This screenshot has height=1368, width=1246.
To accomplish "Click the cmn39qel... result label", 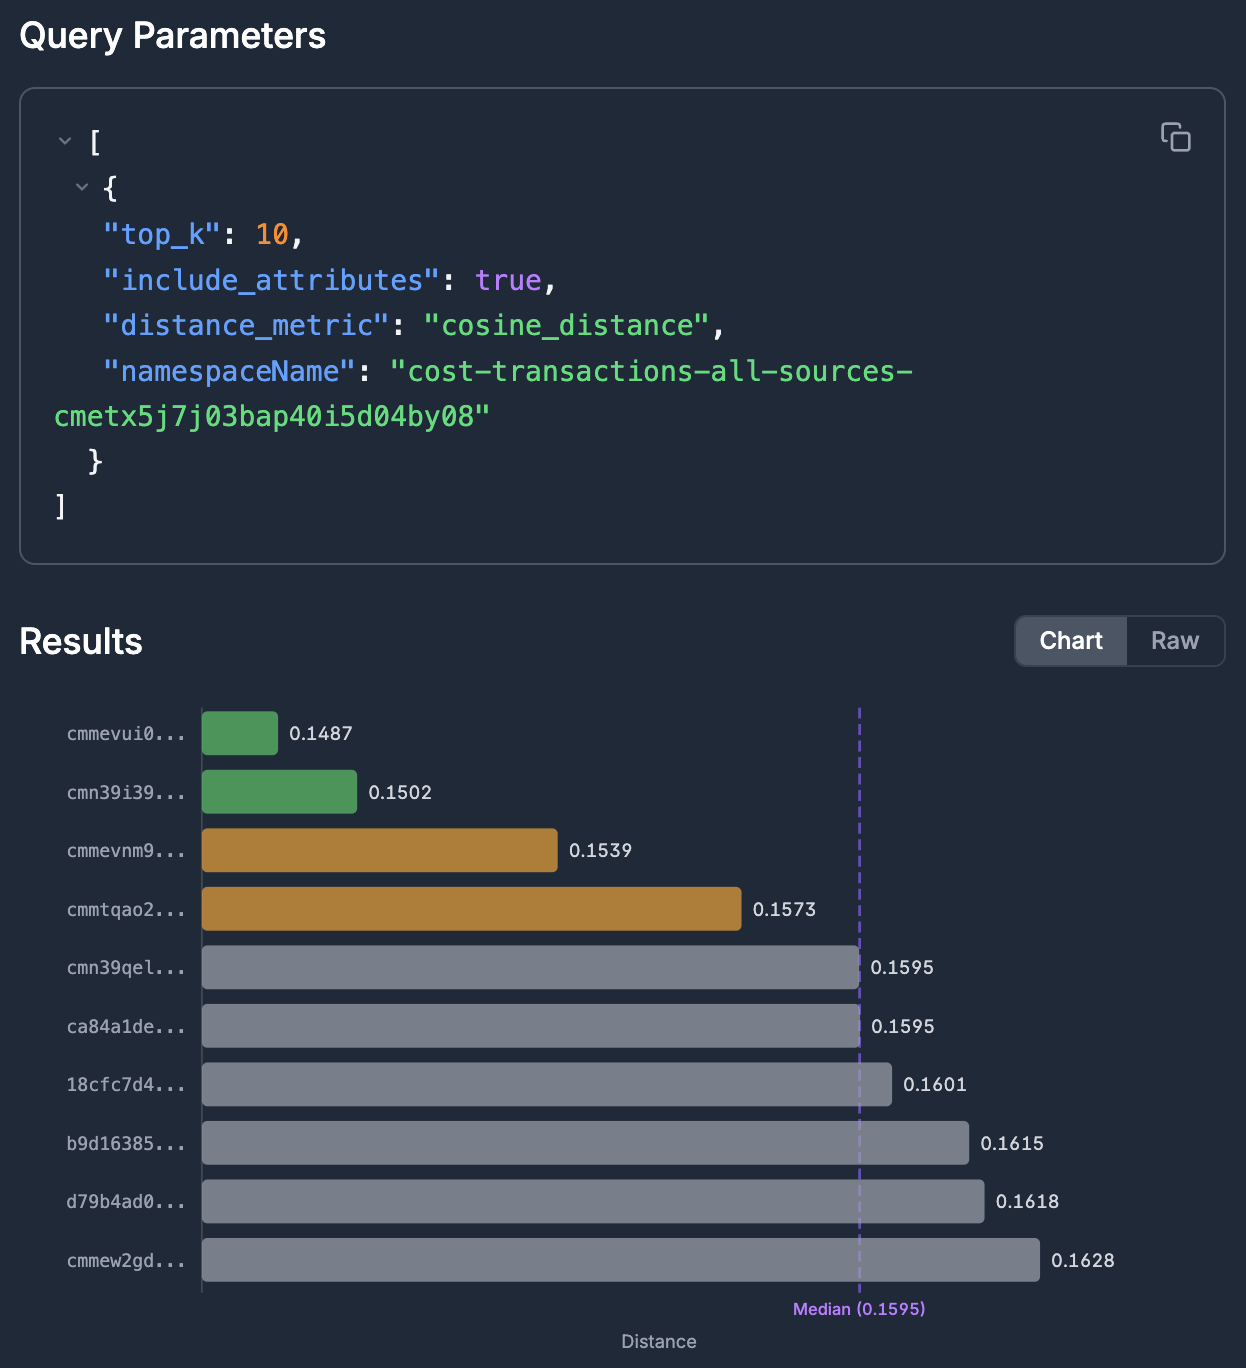I will click(126, 968).
